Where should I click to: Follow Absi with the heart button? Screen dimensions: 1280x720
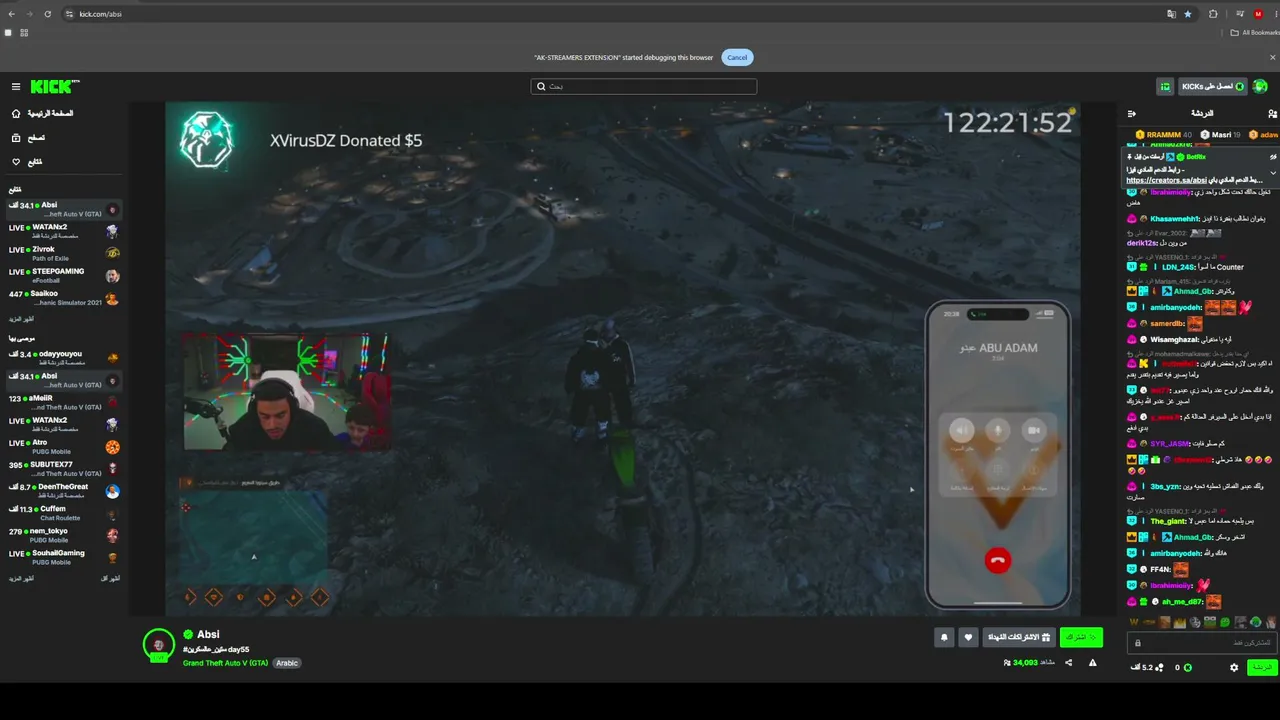967,637
